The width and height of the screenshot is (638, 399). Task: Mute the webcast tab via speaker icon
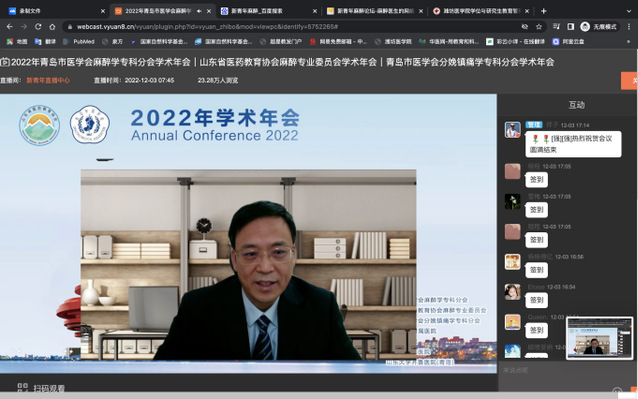[199, 11]
